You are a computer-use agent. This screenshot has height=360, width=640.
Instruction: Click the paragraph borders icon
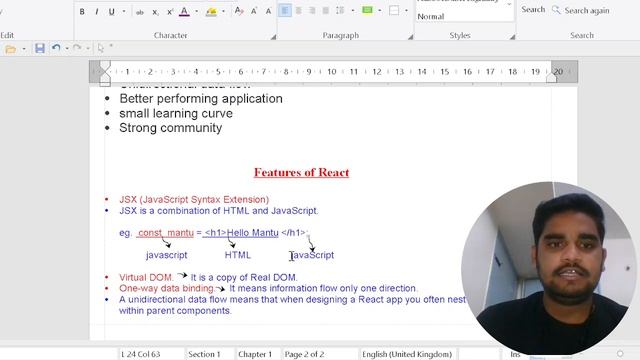tap(394, 10)
